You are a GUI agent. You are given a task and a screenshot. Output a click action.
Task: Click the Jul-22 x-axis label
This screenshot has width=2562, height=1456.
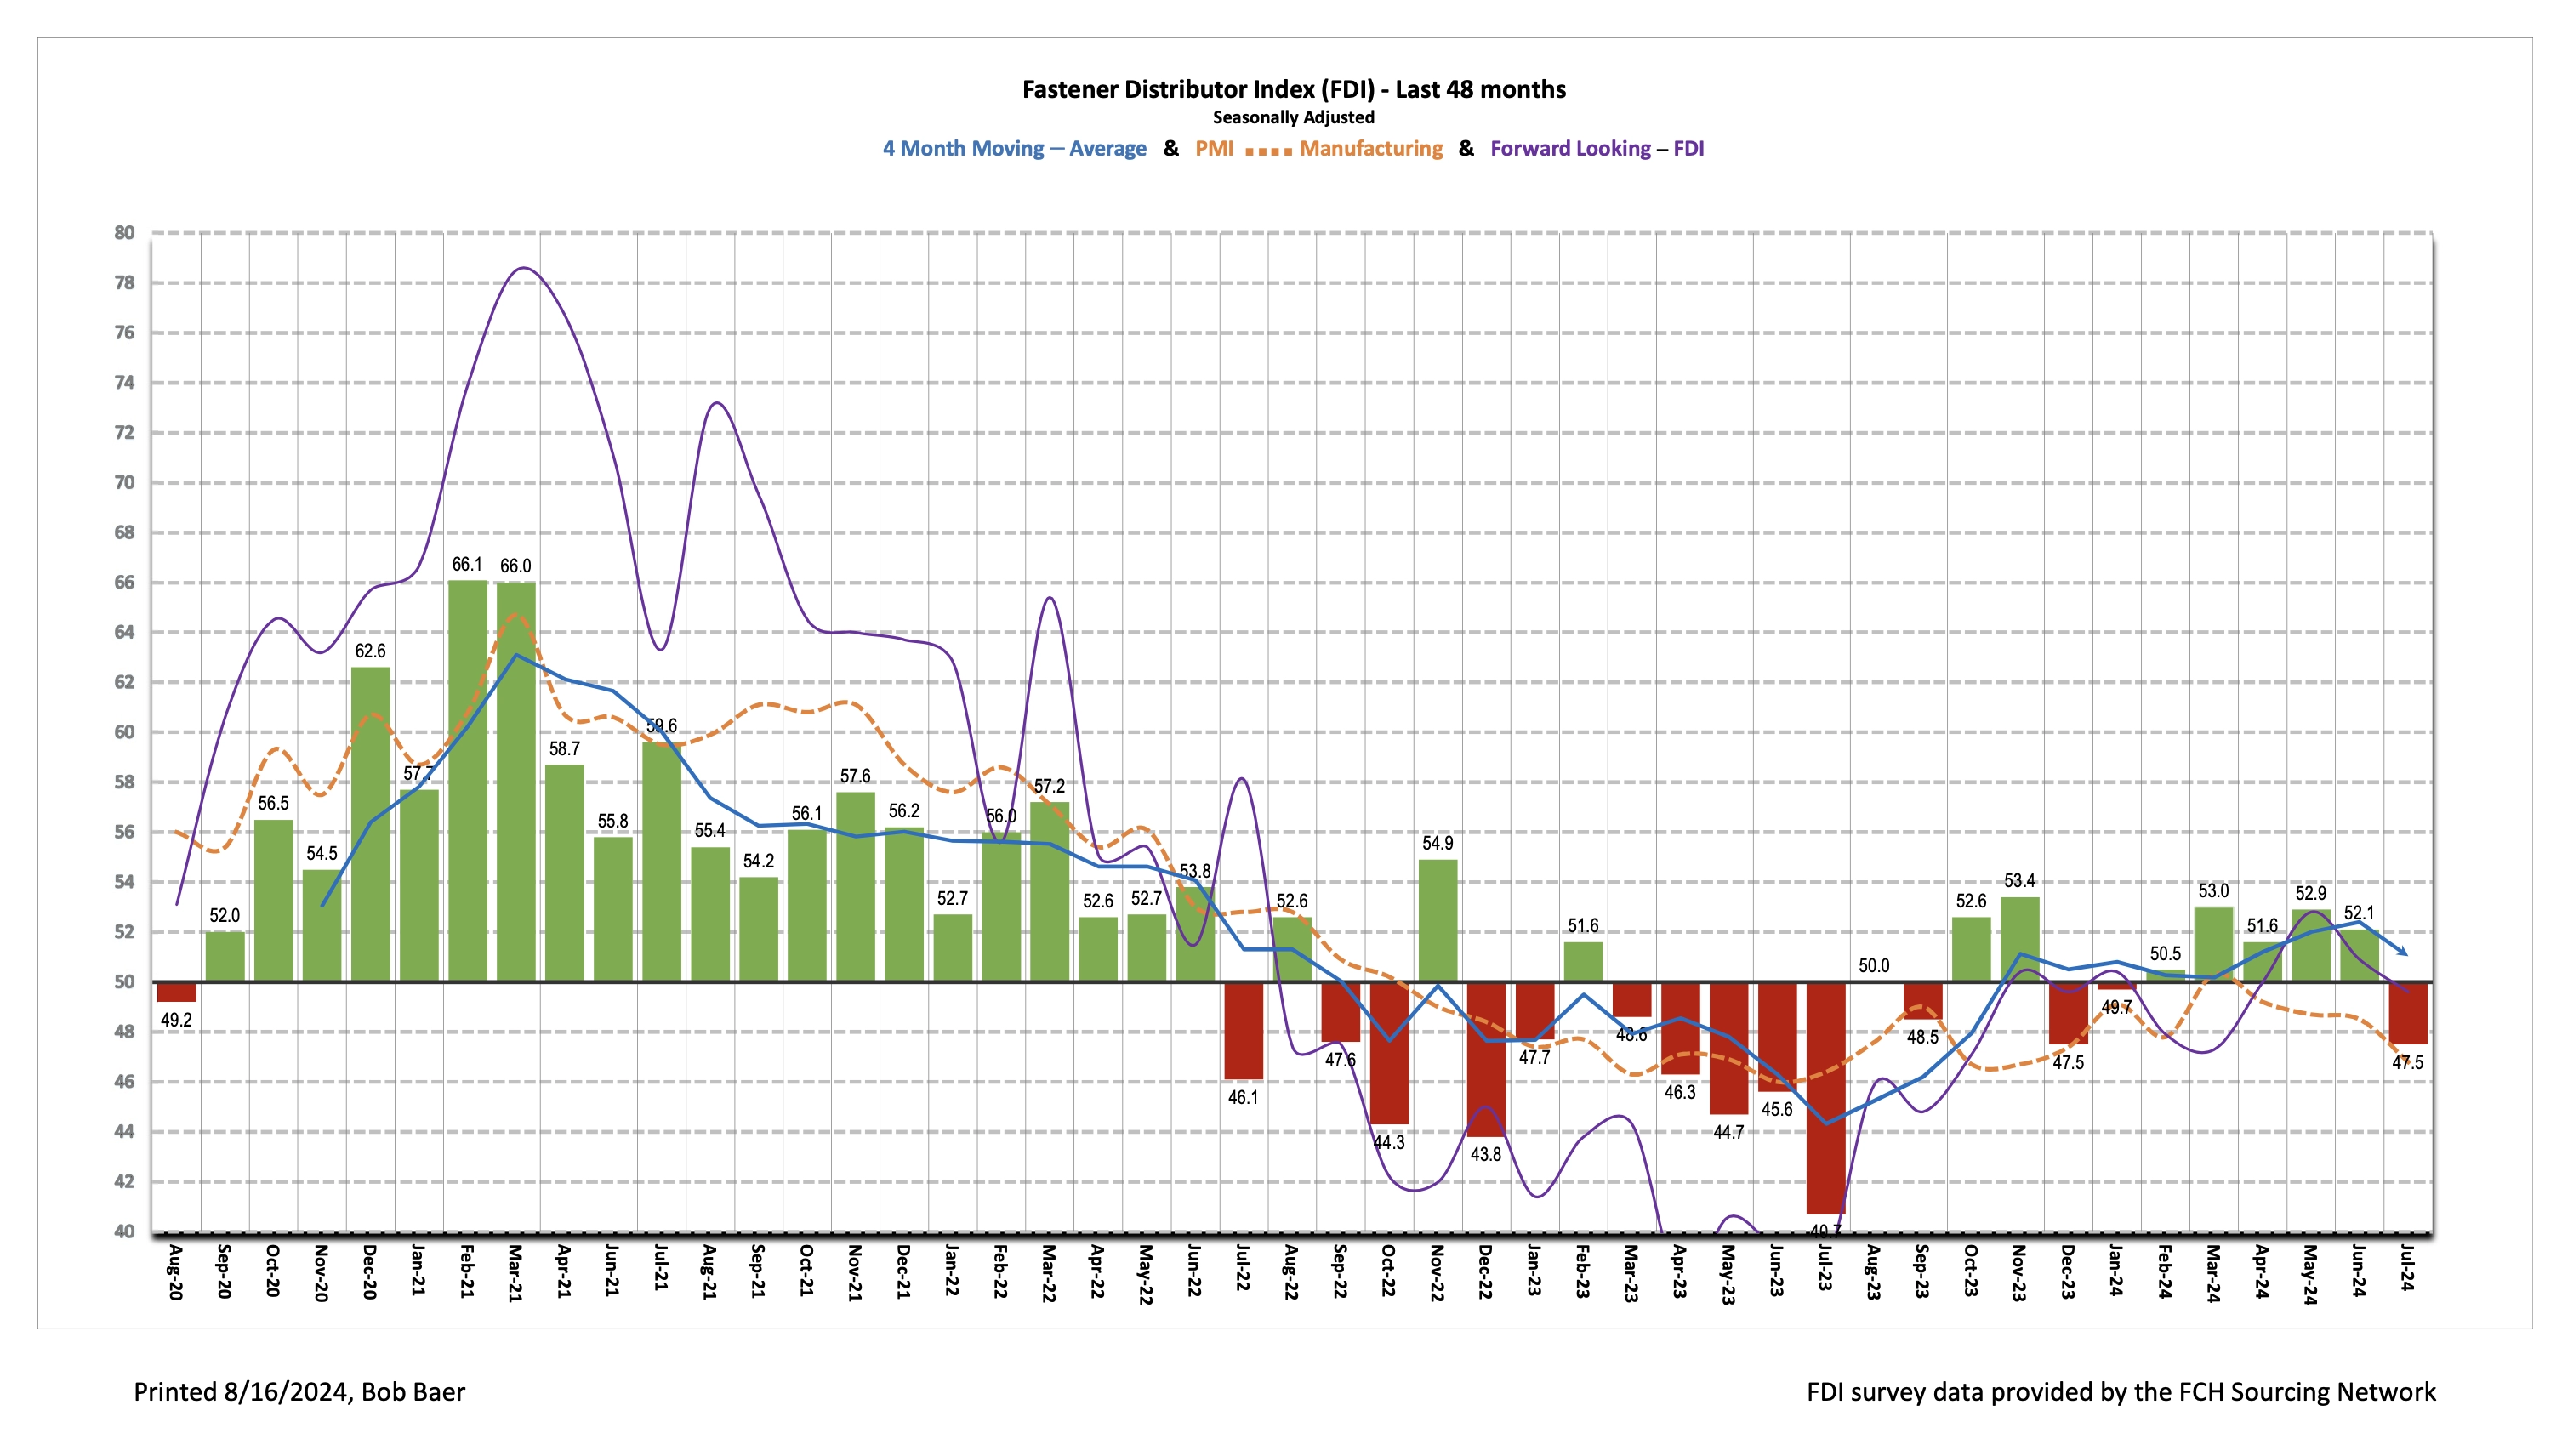tap(1243, 1269)
